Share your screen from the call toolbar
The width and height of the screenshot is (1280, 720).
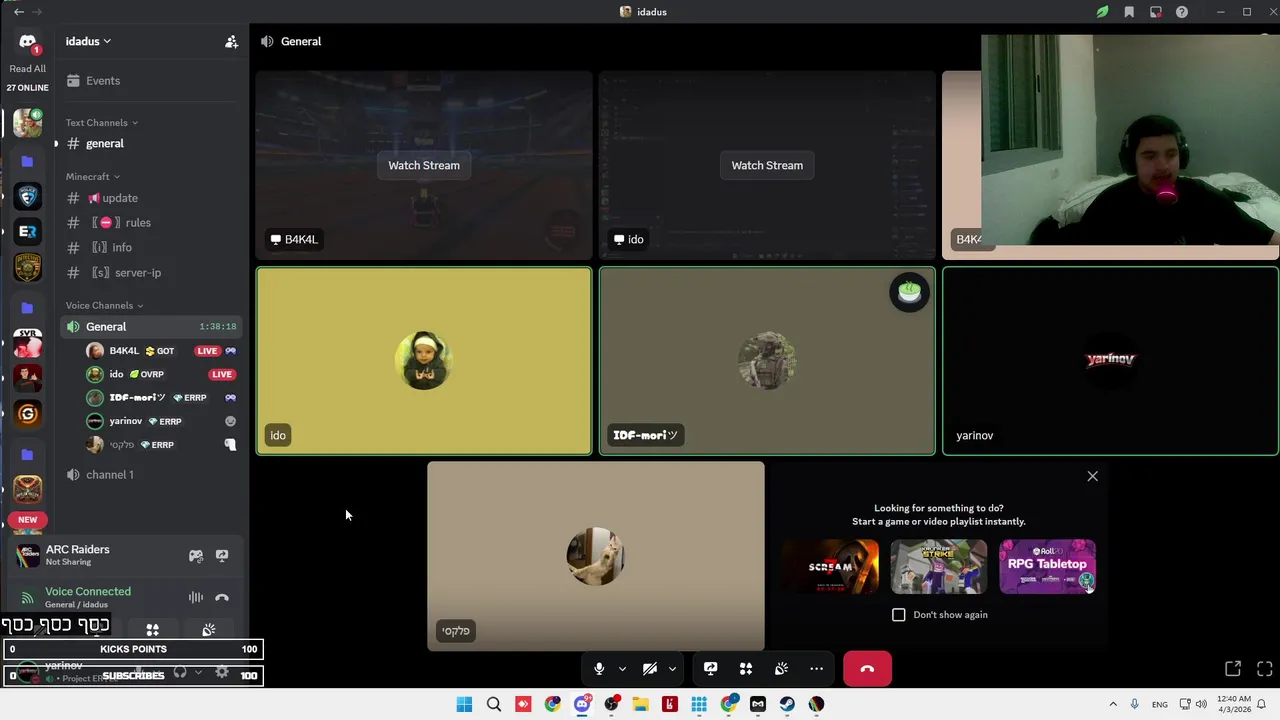click(x=710, y=669)
